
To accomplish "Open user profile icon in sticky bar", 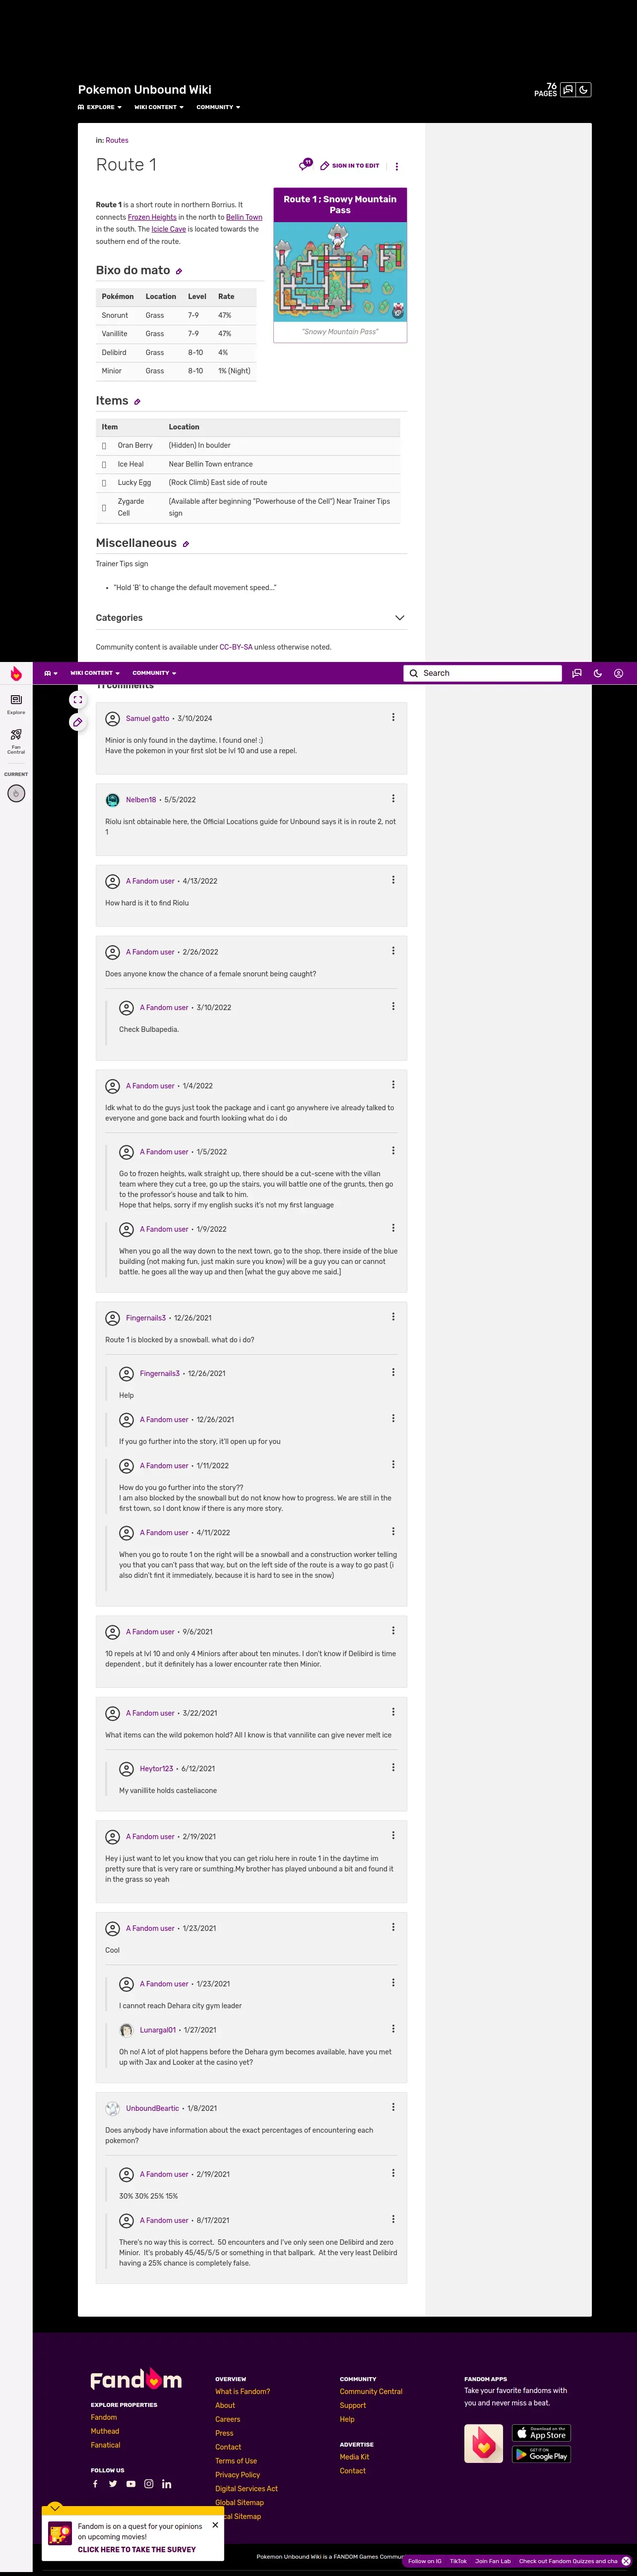I will coord(618,673).
